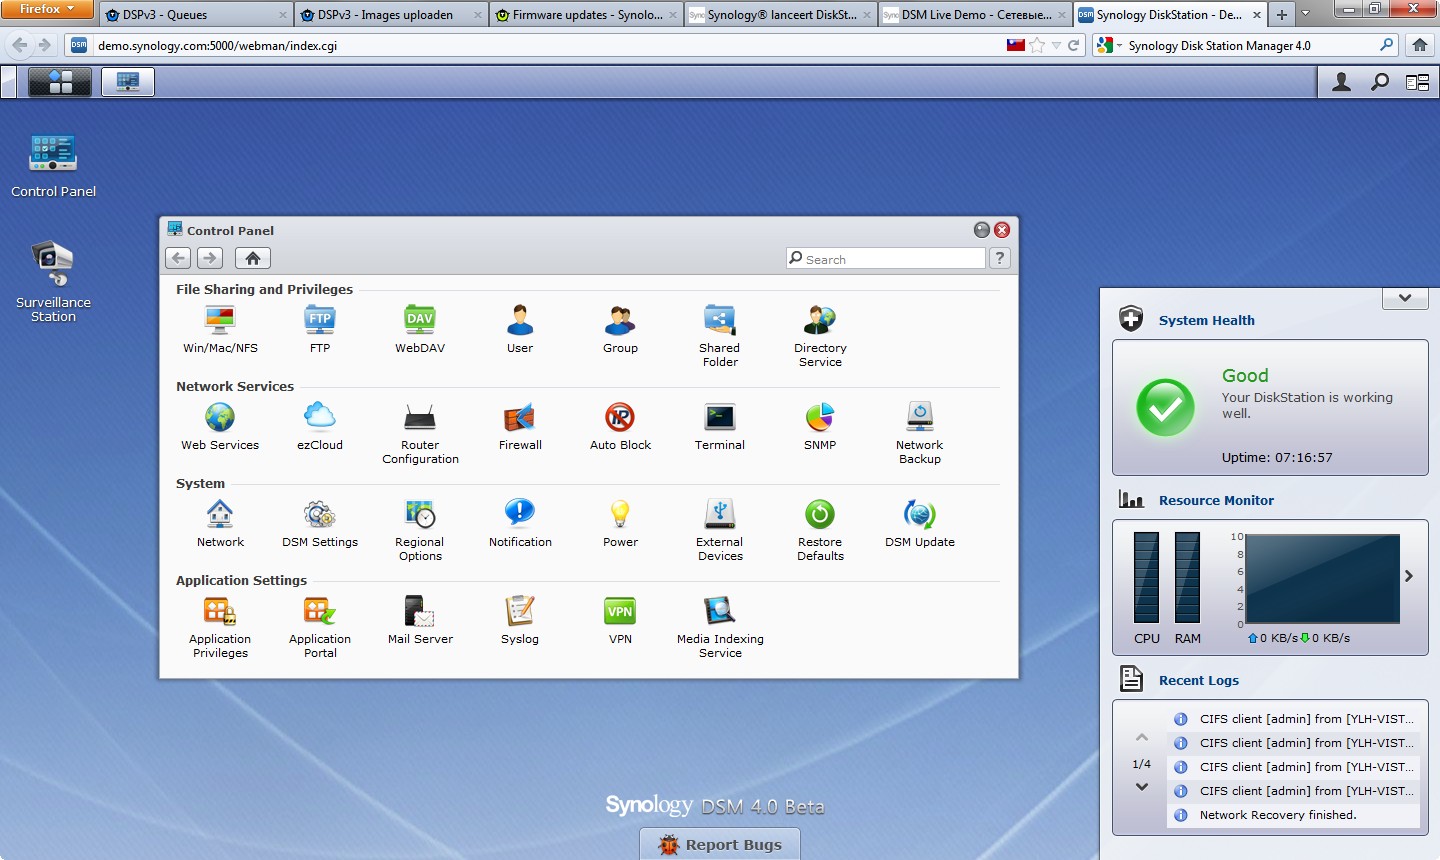This screenshot has width=1440, height=860.
Task: Open Firewall settings
Action: click(x=520, y=426)
